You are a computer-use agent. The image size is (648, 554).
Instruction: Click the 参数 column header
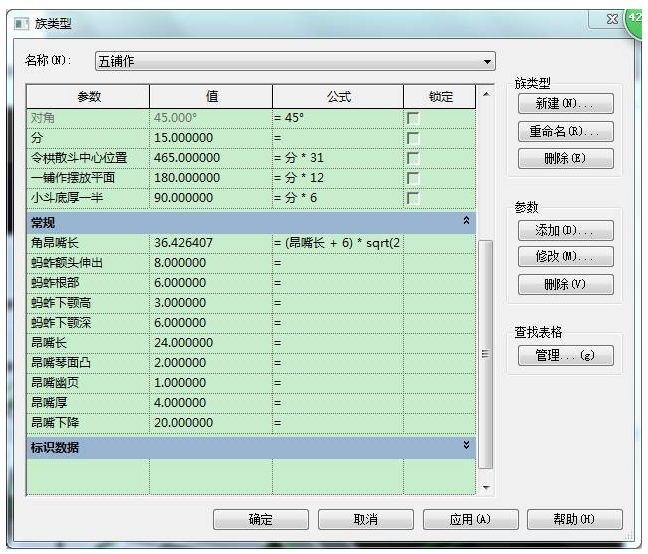(x=88, y=97)
